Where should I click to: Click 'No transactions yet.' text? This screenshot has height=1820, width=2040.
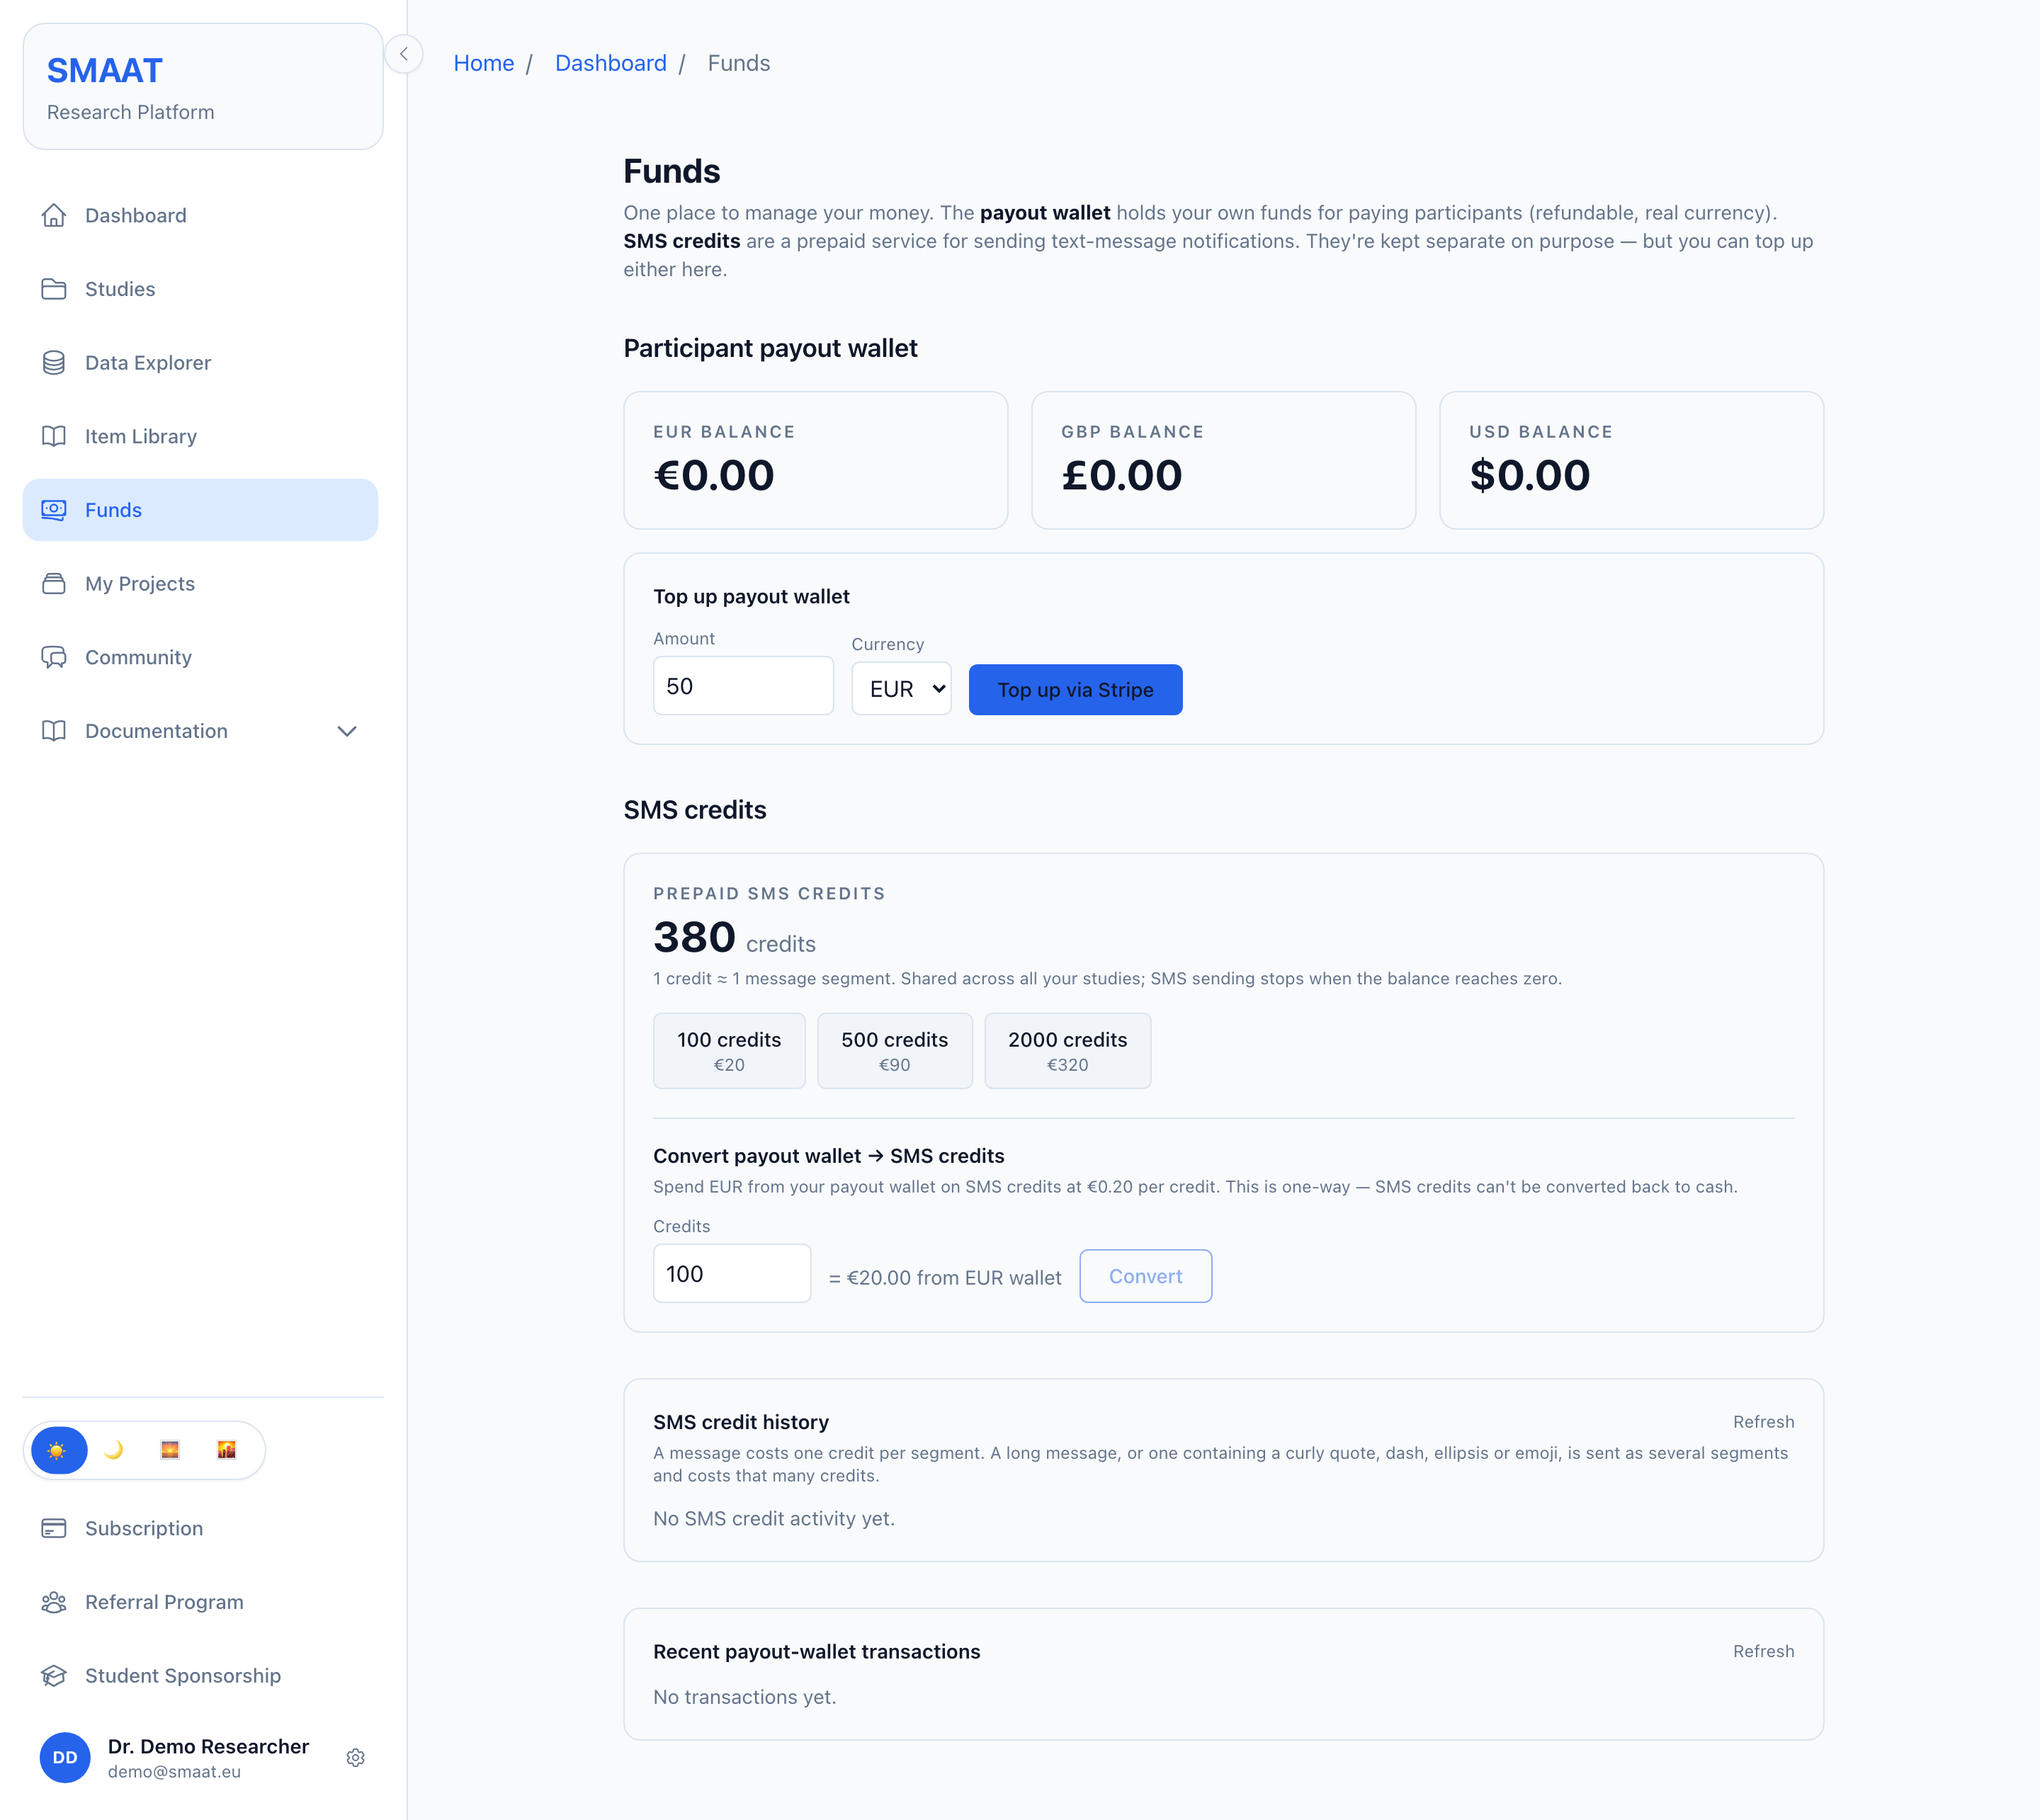coord(745,1697)
